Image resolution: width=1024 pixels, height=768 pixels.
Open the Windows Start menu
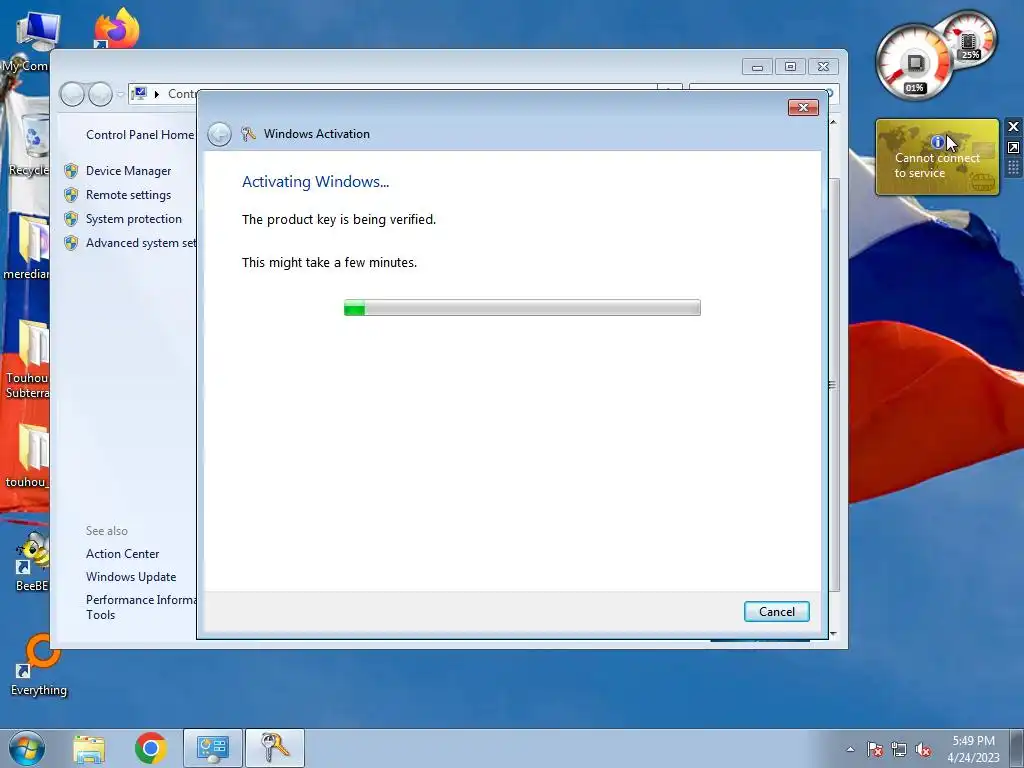(x=27, y=748)
